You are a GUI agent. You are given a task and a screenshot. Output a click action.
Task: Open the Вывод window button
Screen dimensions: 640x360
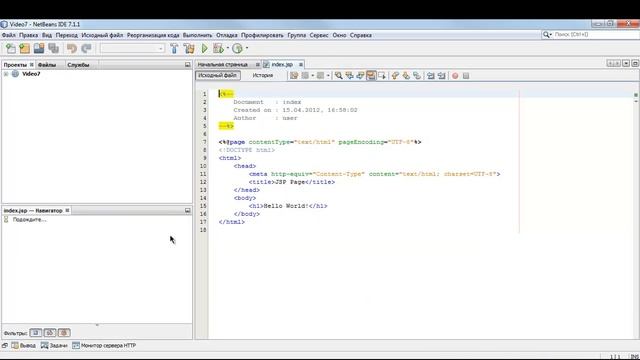coord(24,345)
